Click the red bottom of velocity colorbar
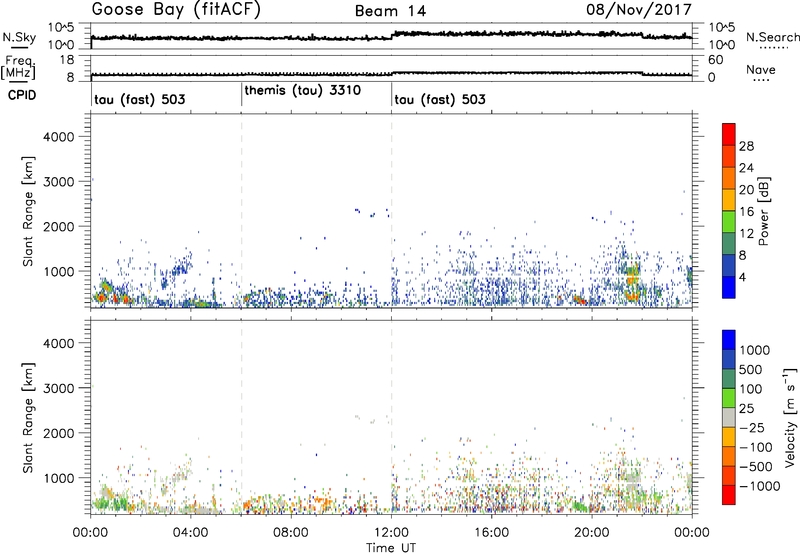Screen dimensions: 800x554 click(x=729, y=497)
